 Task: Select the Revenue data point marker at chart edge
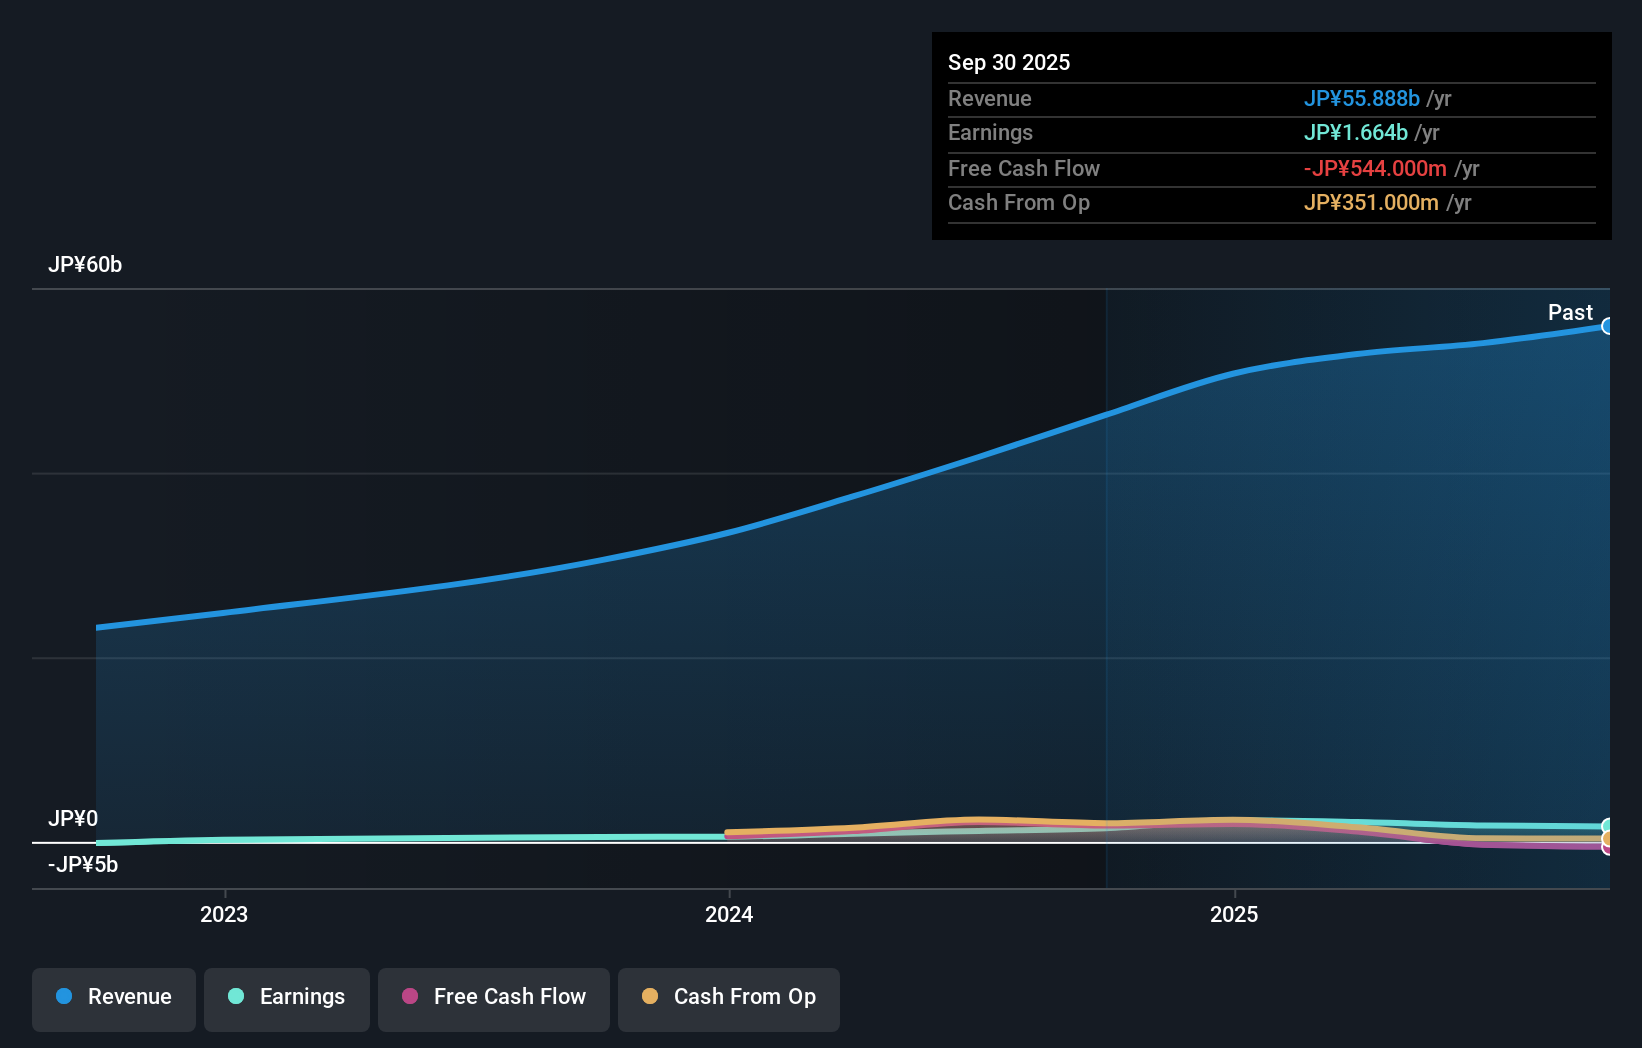tap(1608, 327)
